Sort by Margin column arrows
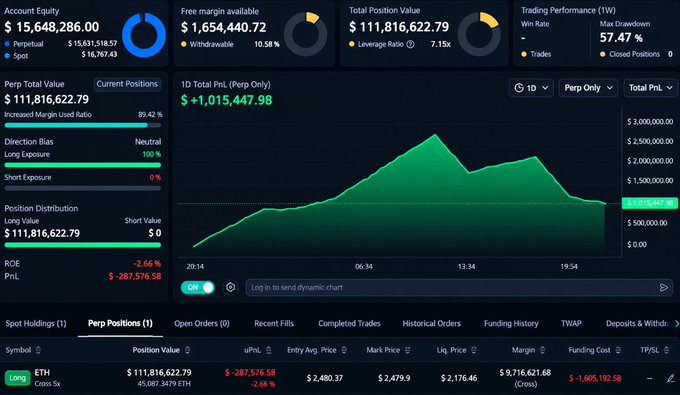680x395 pixels. tap(543, 350)
